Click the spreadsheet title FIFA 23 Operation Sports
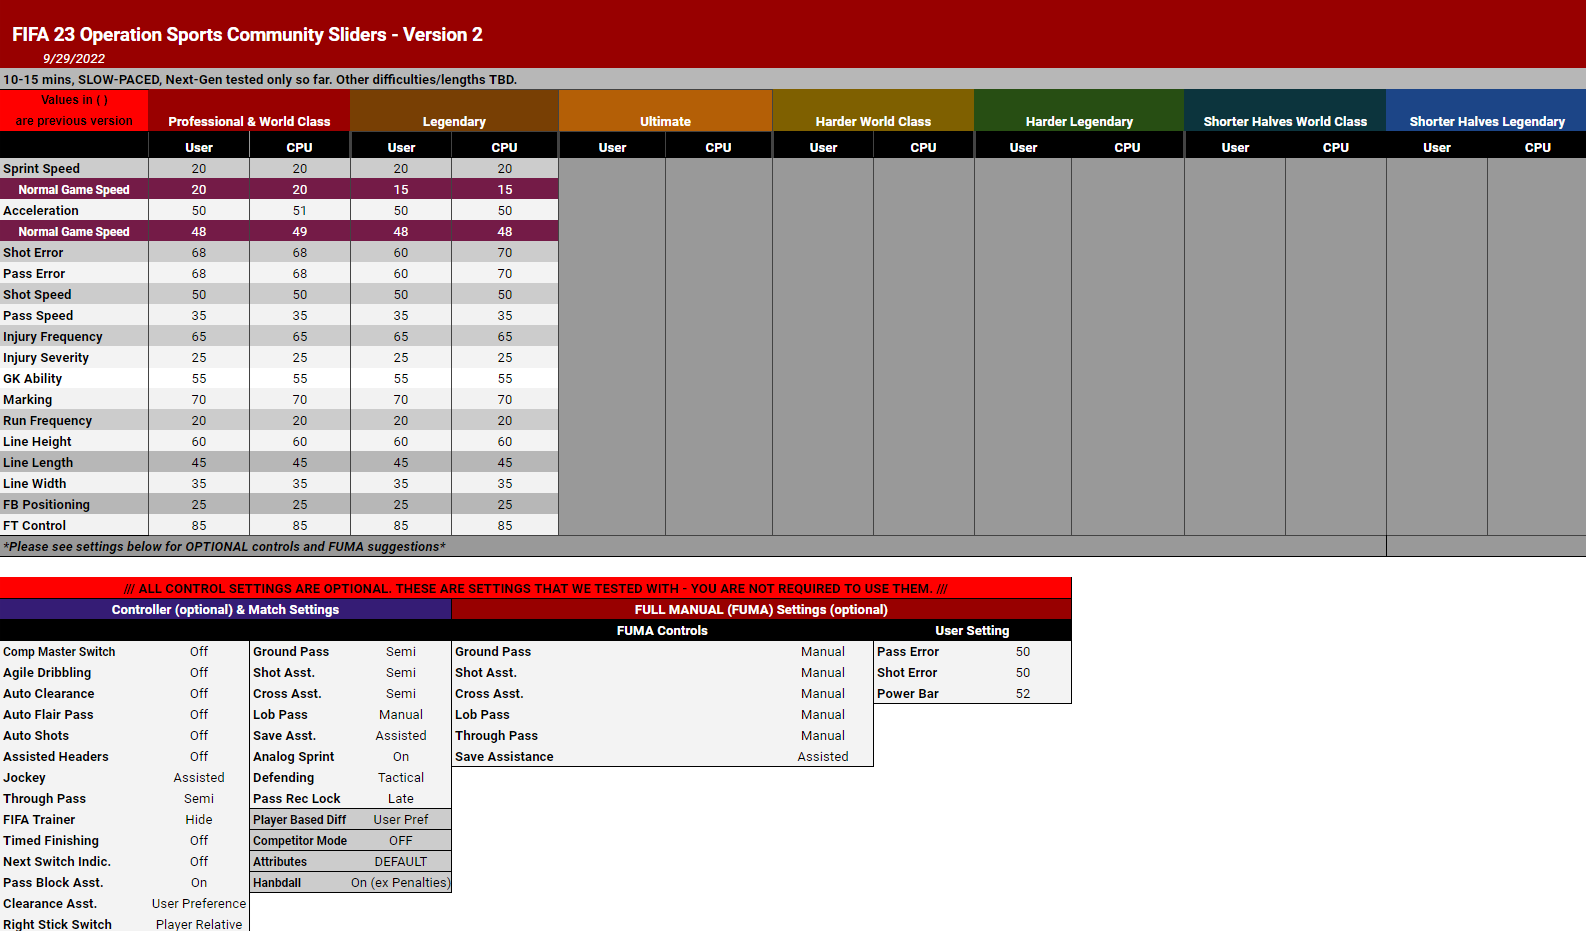Screen dimensions: 1586x931 (247, 35)
